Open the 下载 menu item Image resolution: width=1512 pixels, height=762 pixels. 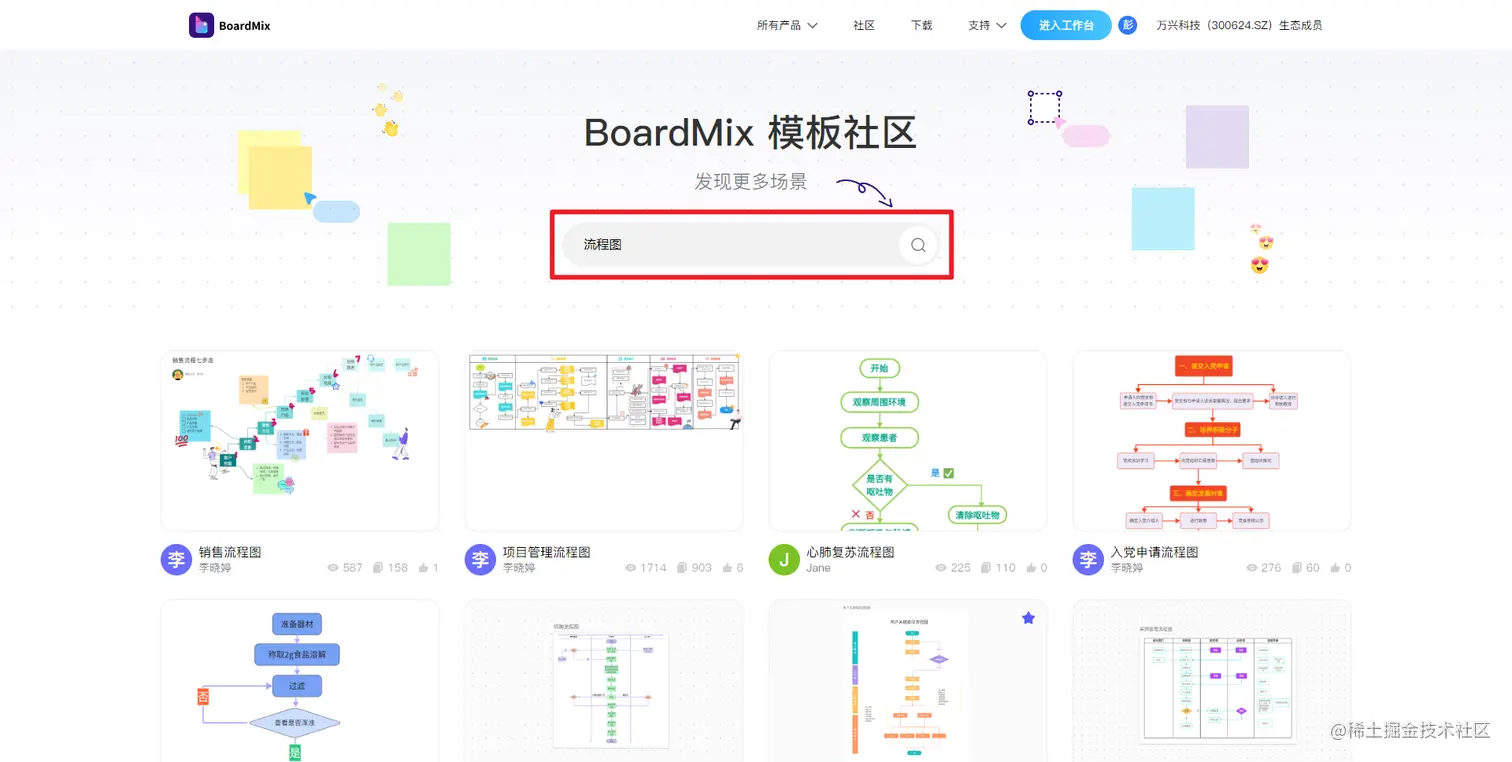pos(922,25)
